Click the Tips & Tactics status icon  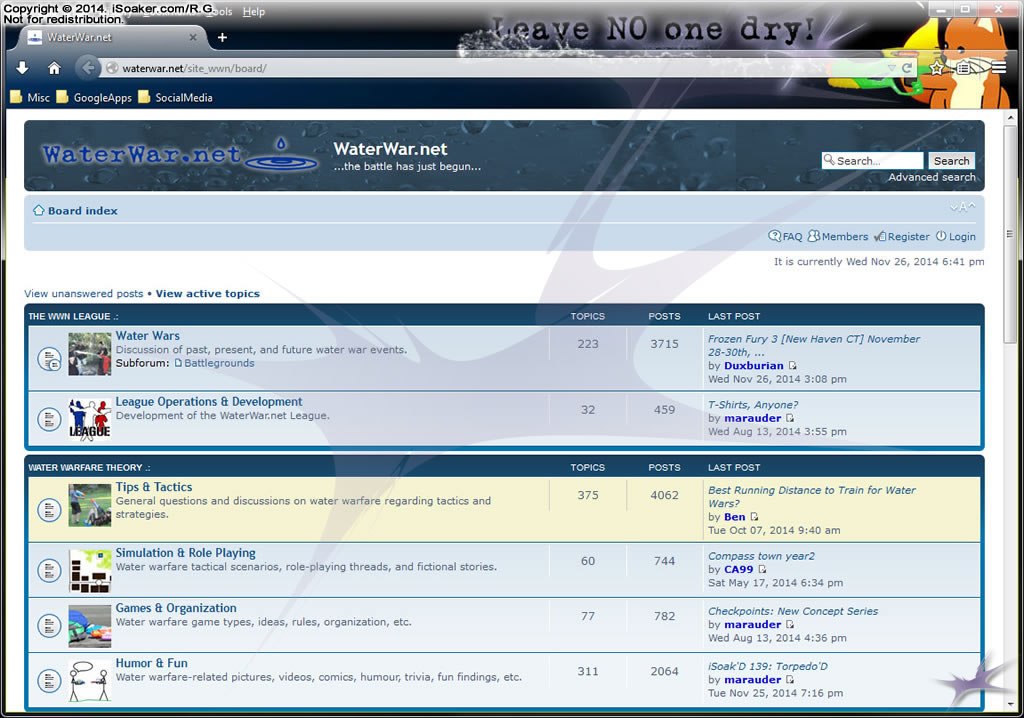coord(49,510)
